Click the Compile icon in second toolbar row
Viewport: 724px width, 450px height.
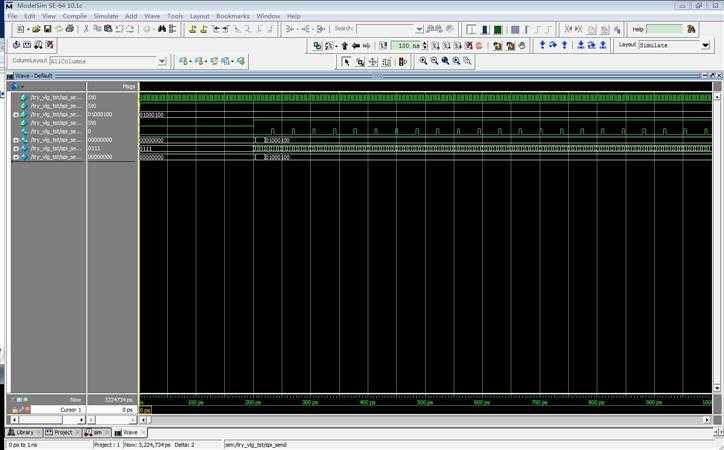click(16, 45)
